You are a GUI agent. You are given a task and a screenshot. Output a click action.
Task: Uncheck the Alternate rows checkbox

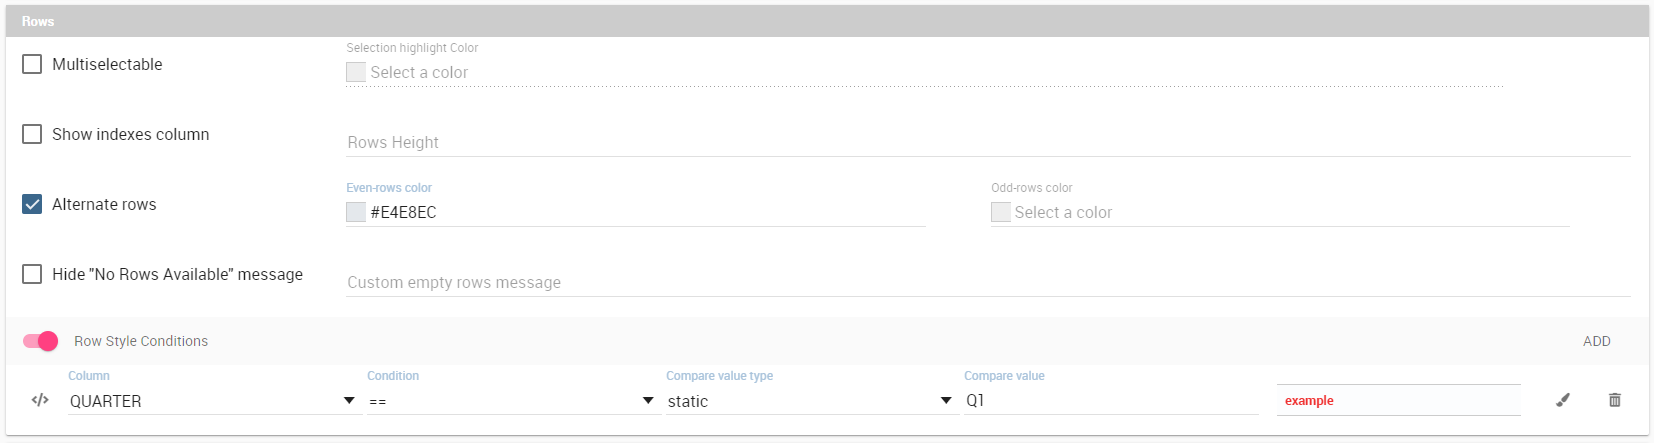pos(32,204)
